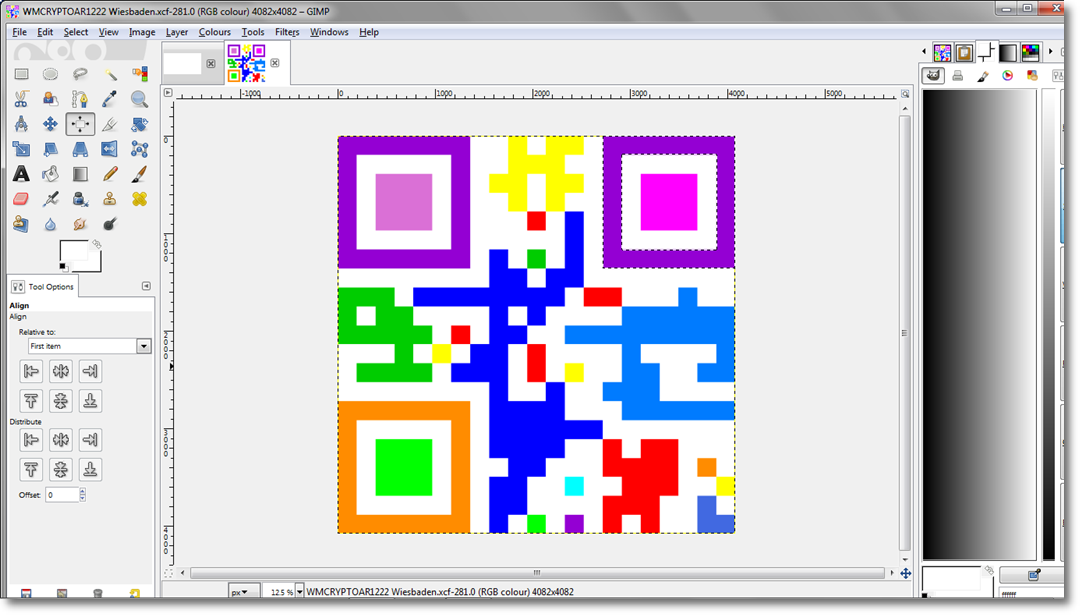
Task: Open the Colours menu
Action: [x=215, y=32]
